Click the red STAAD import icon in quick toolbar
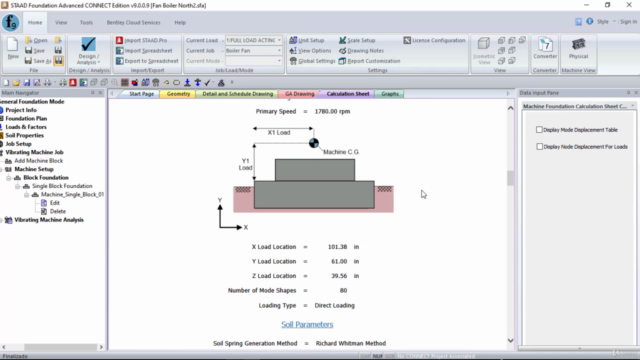 point(73,82)
